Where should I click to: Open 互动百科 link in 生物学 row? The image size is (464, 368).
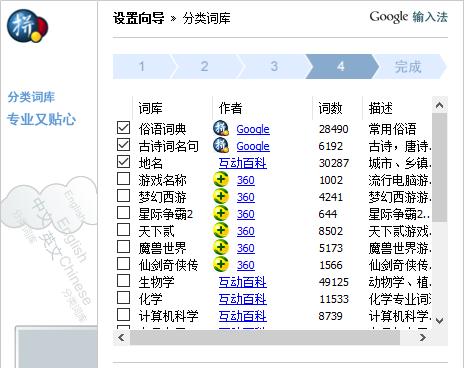point(243,282)
